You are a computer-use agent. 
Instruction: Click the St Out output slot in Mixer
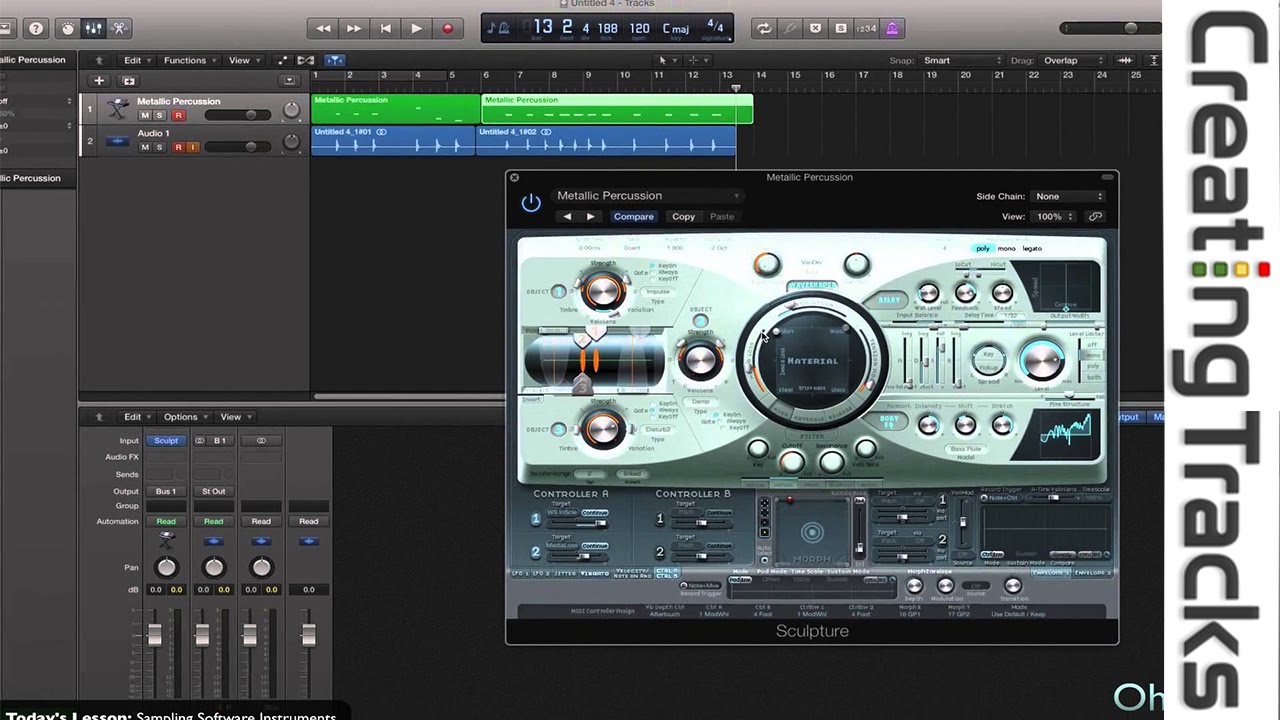[214, 492]
